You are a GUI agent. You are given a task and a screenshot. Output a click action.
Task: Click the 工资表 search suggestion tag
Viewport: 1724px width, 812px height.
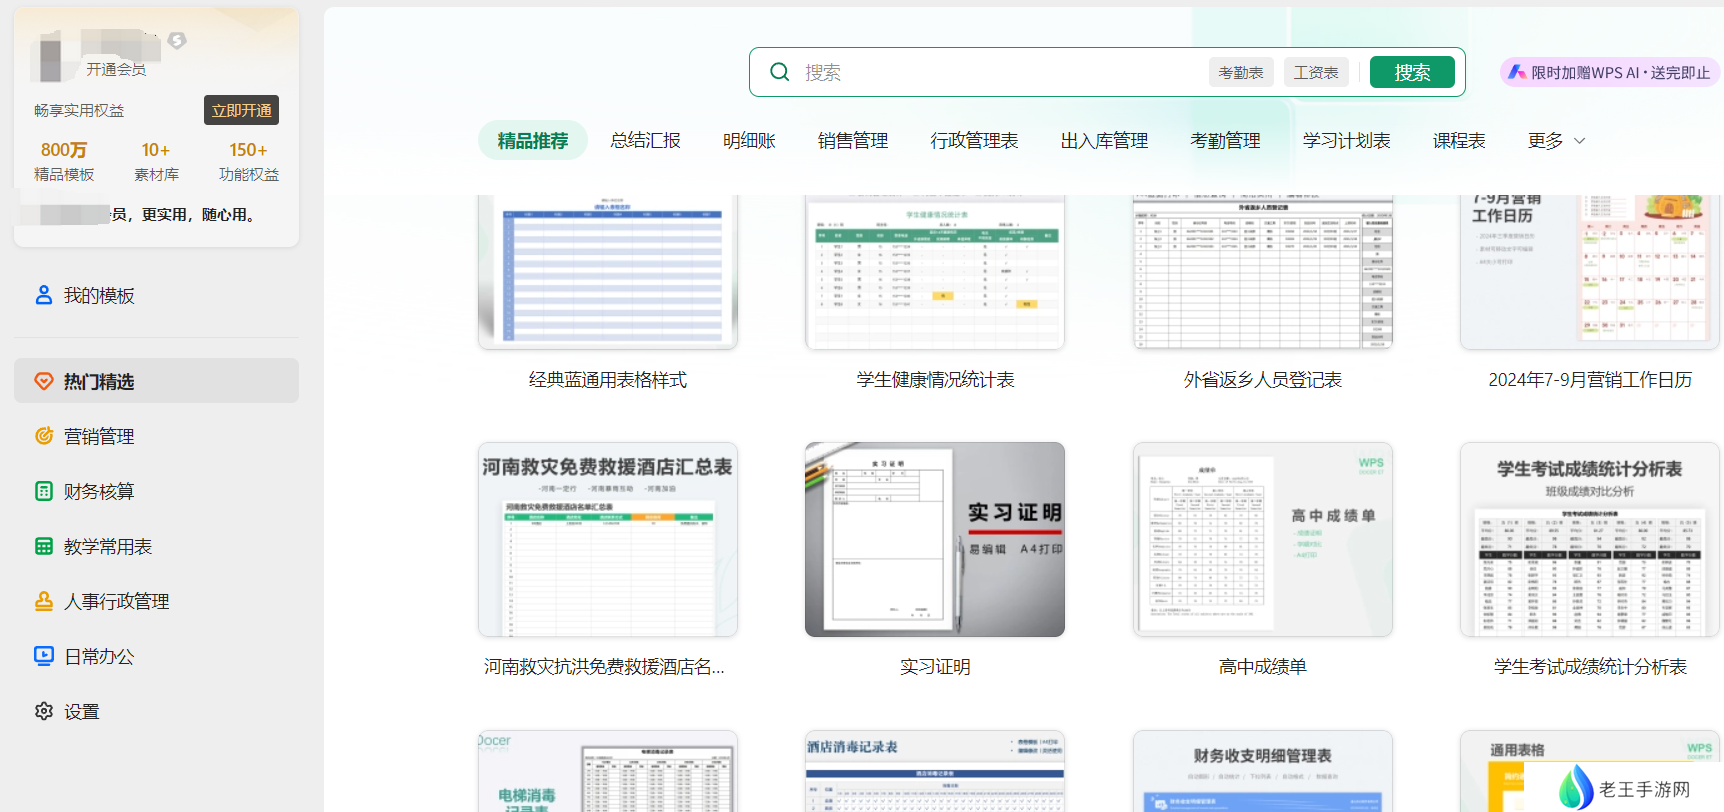[x=1316, y=72]
